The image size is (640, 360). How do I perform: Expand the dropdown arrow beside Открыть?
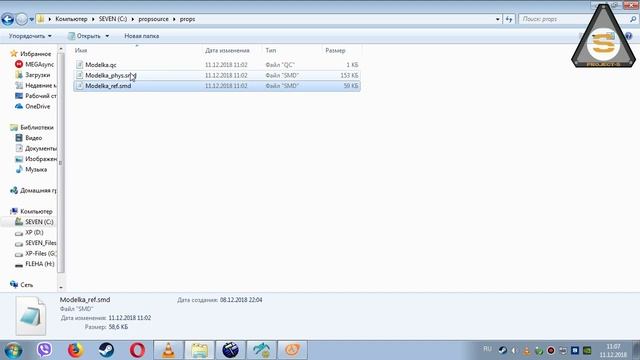(x=107, y=36)
